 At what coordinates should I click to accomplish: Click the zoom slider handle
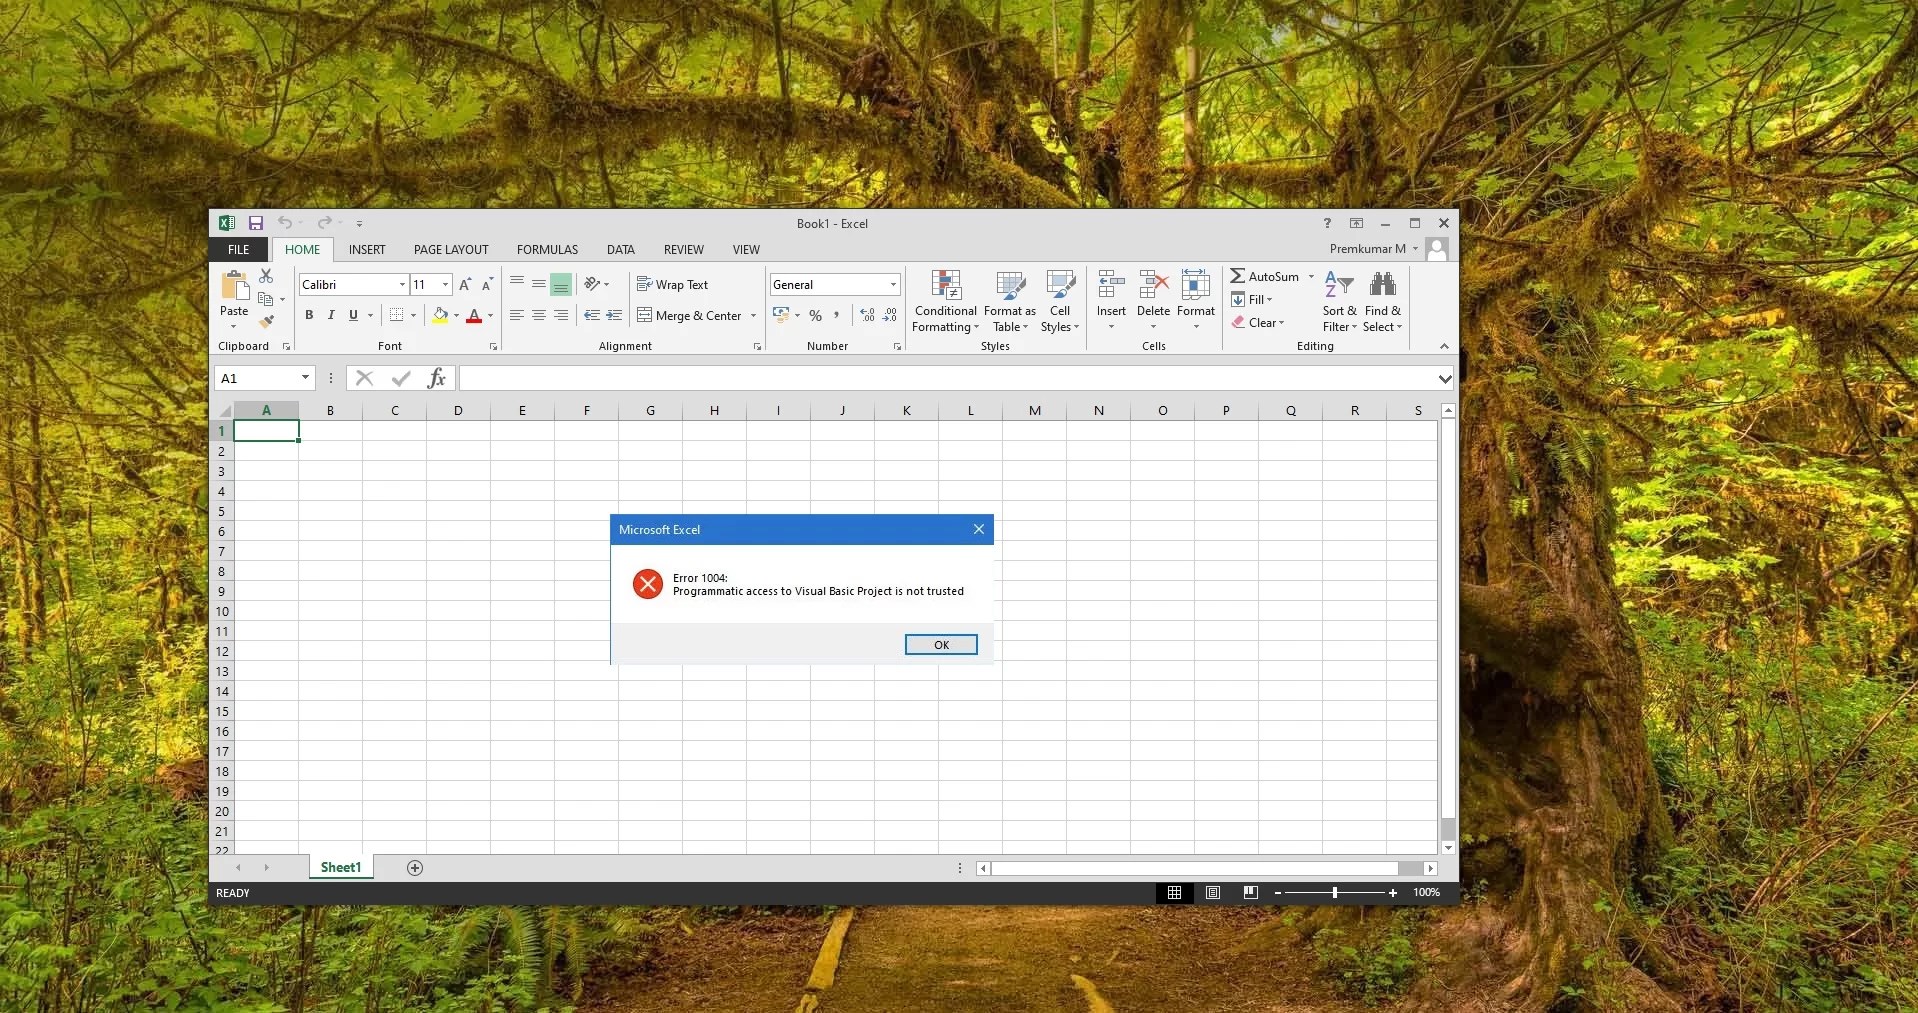click(x=1335, y=893)
